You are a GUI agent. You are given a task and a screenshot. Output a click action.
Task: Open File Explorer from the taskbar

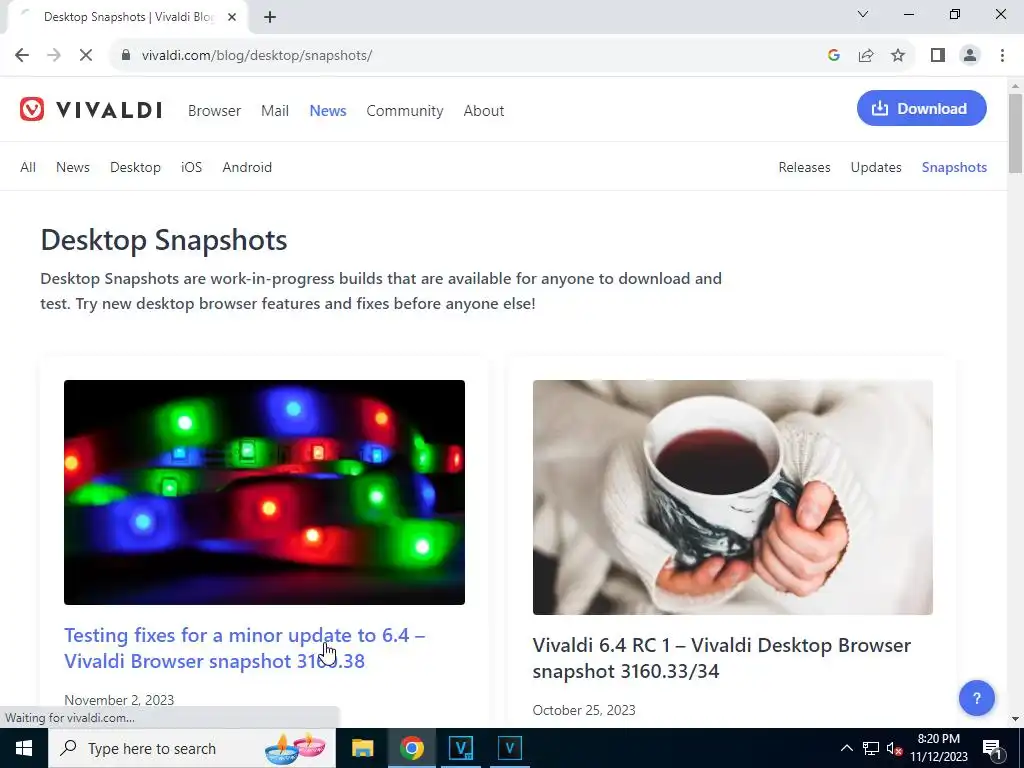(362, 748)
